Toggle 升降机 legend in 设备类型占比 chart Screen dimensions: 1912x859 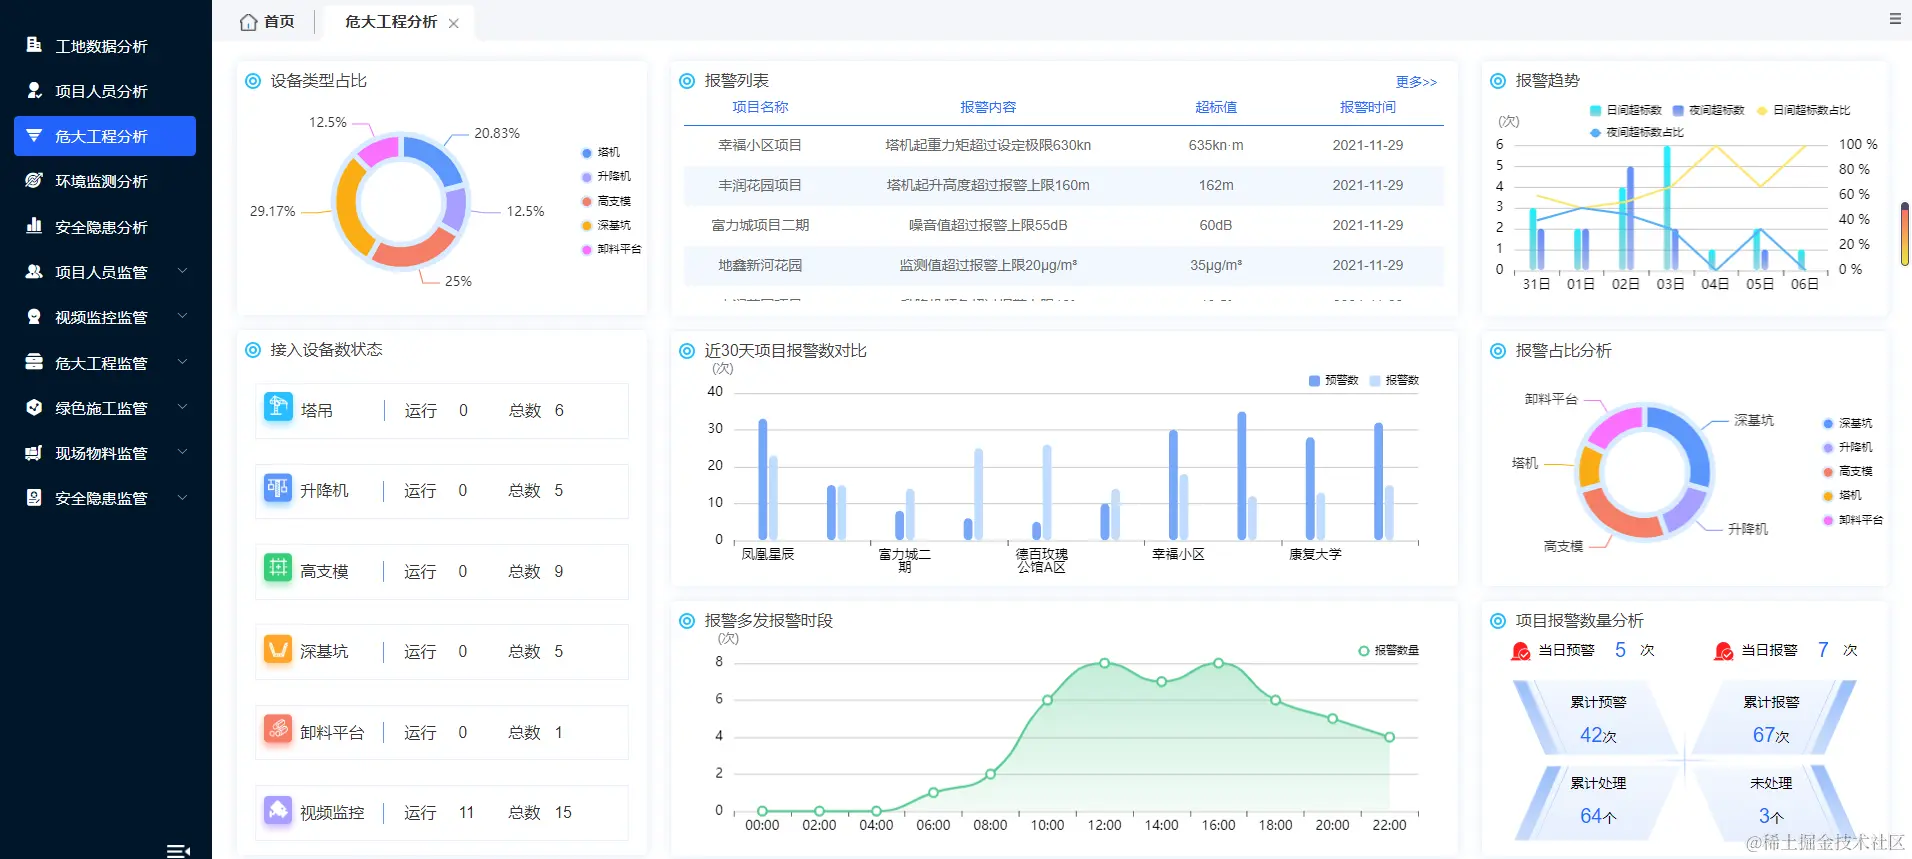click(x=606, y=176)
